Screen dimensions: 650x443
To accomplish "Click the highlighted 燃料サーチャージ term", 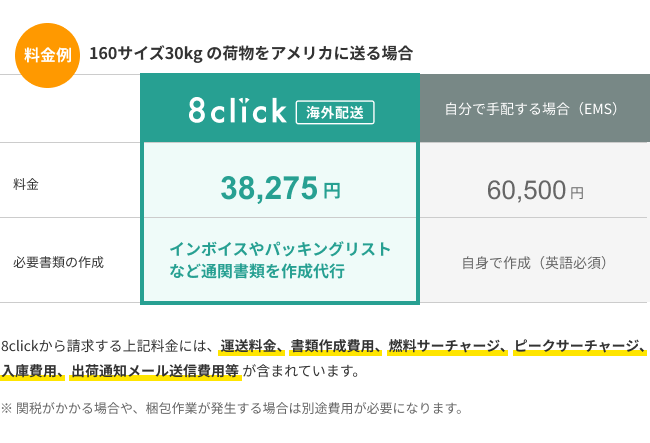I will pos(445,347).
